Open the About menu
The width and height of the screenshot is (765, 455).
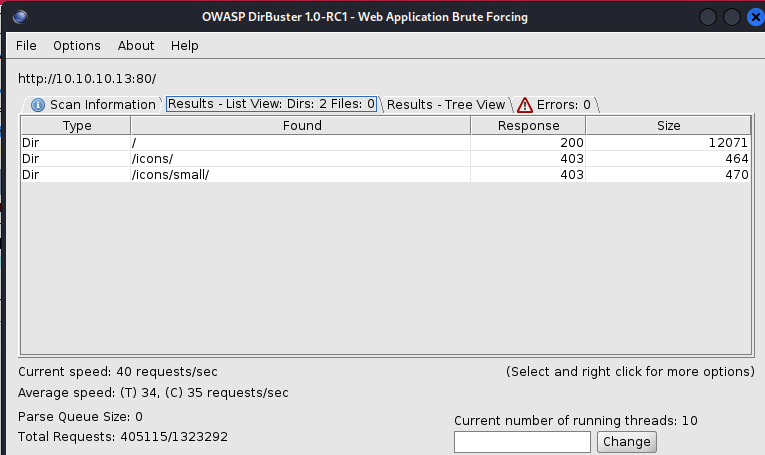pos(136,46)
